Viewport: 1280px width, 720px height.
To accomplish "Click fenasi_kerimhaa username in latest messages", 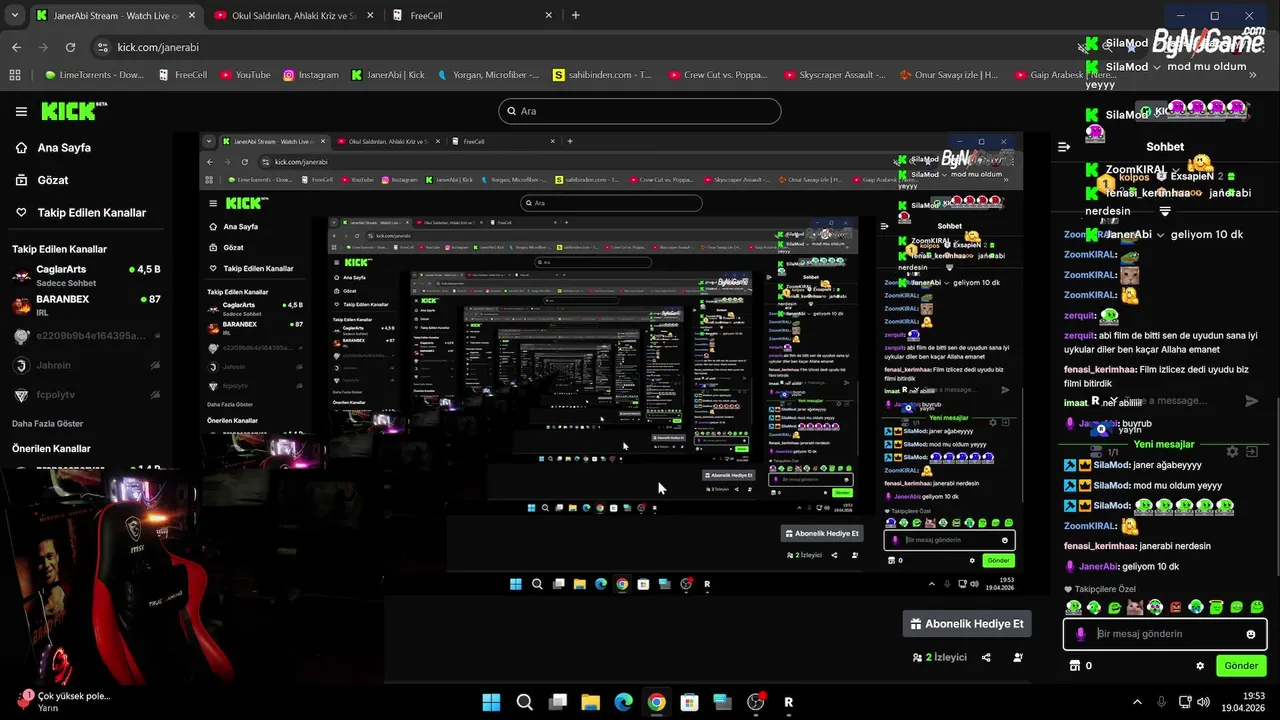I will click(x=1100, y=546).
